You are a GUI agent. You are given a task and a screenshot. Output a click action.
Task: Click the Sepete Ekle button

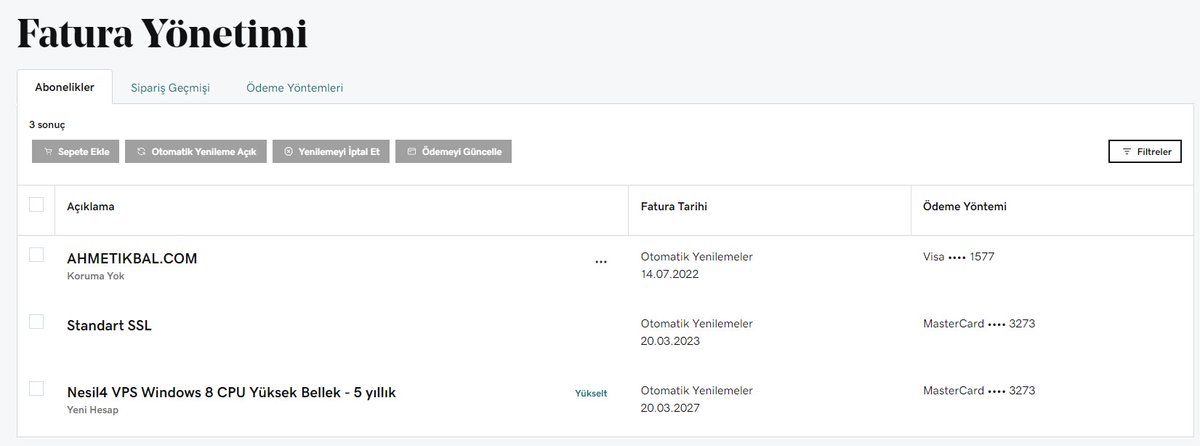75,151
